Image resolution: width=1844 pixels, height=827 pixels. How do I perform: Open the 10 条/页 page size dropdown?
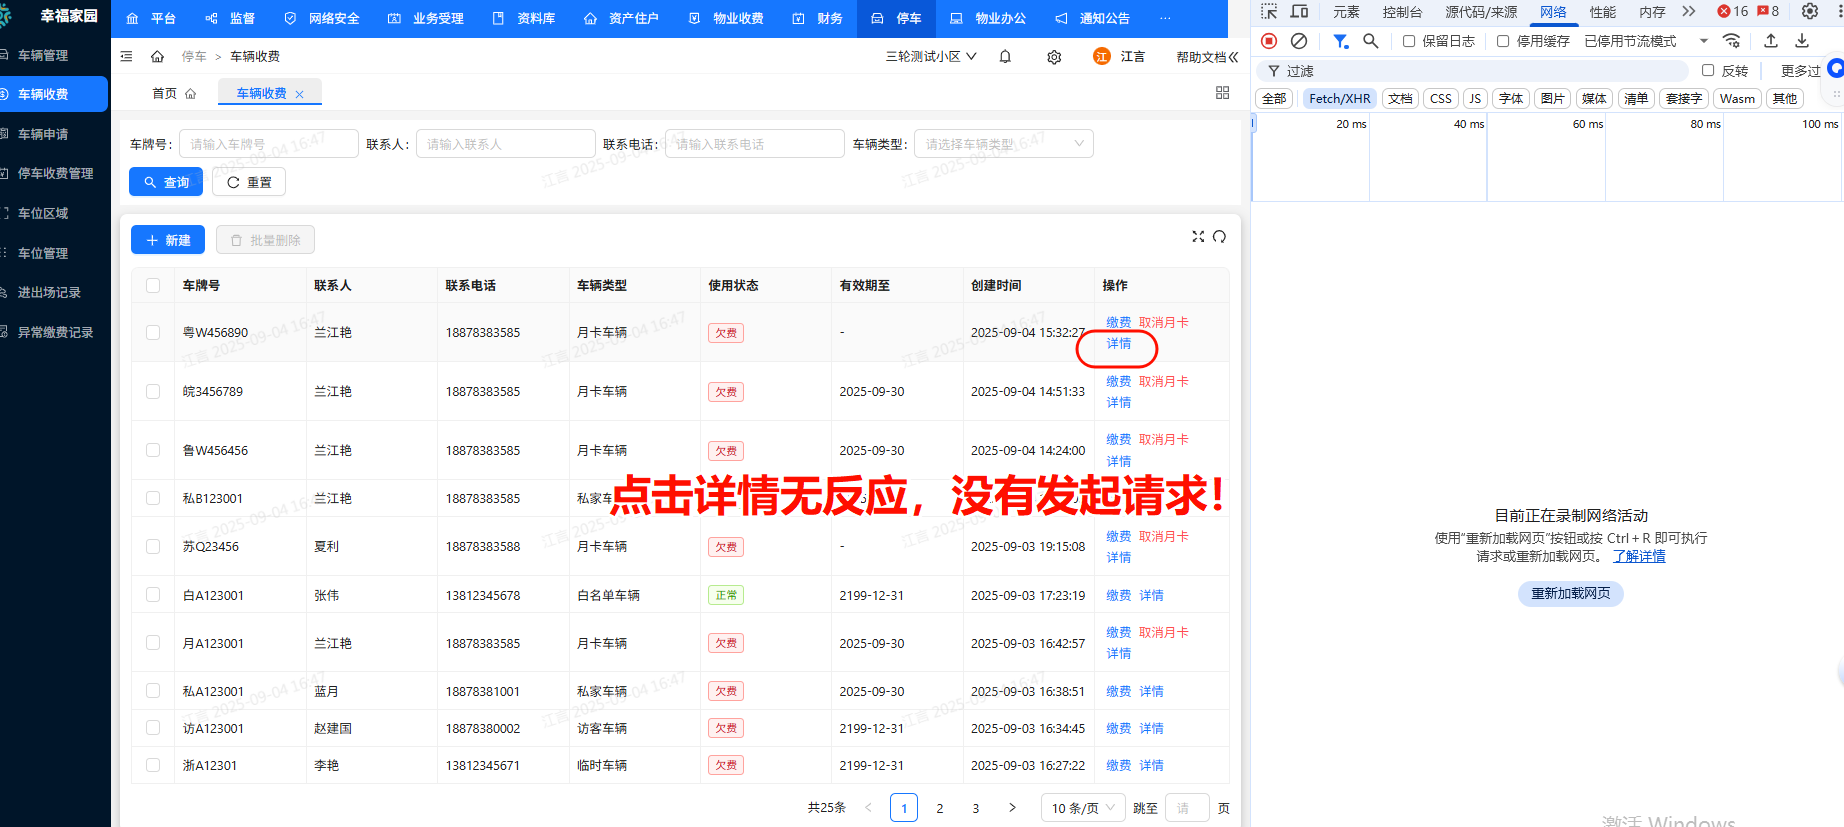click(x=1083, y=808)
